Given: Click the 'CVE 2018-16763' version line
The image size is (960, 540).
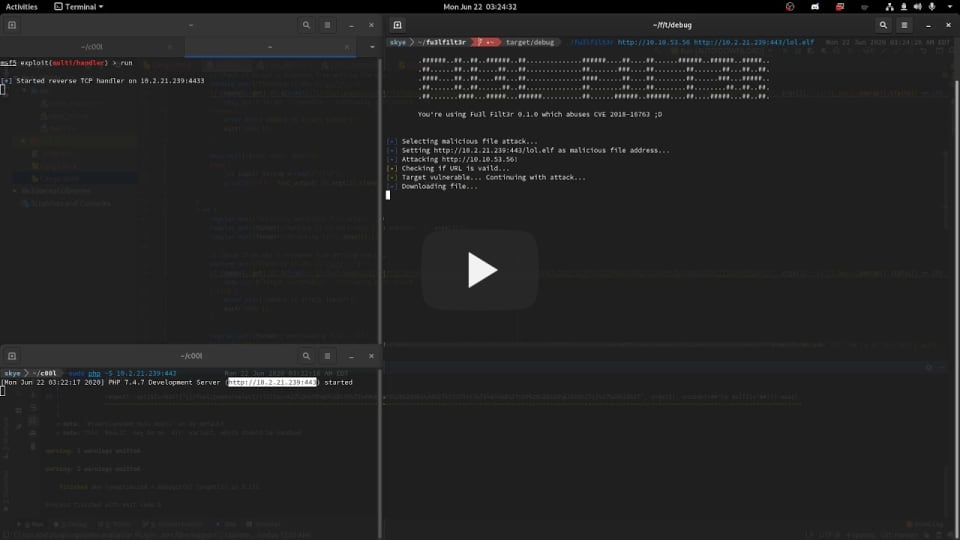Looking at the screenshot, I should [x=539, y=114].
